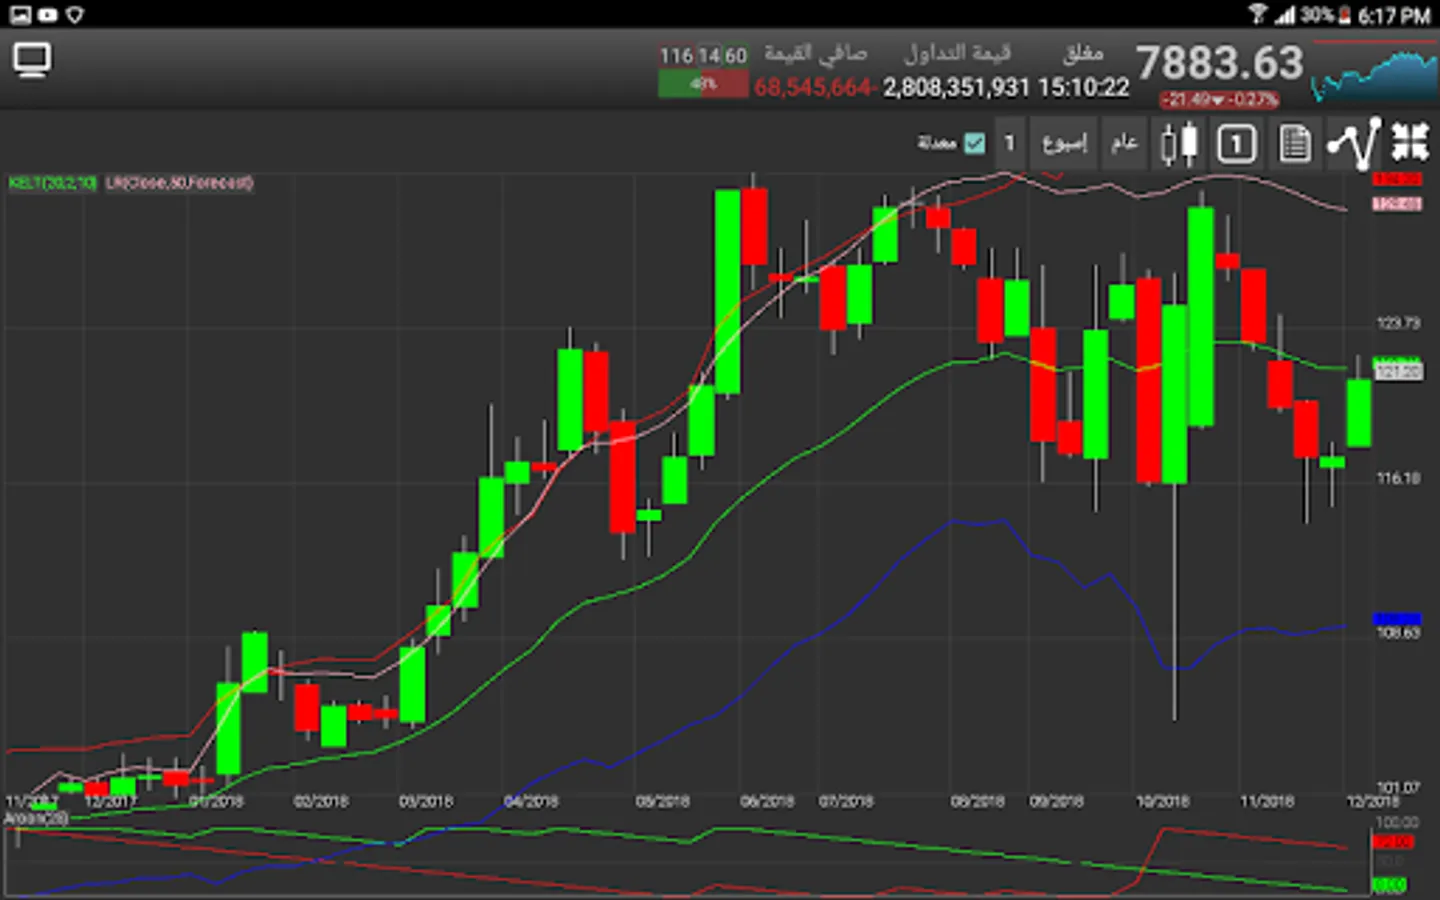Open the عام (year) range selector
Image resolution: width=1440 pixels, height=900 pixels.
click(1124, 143)
